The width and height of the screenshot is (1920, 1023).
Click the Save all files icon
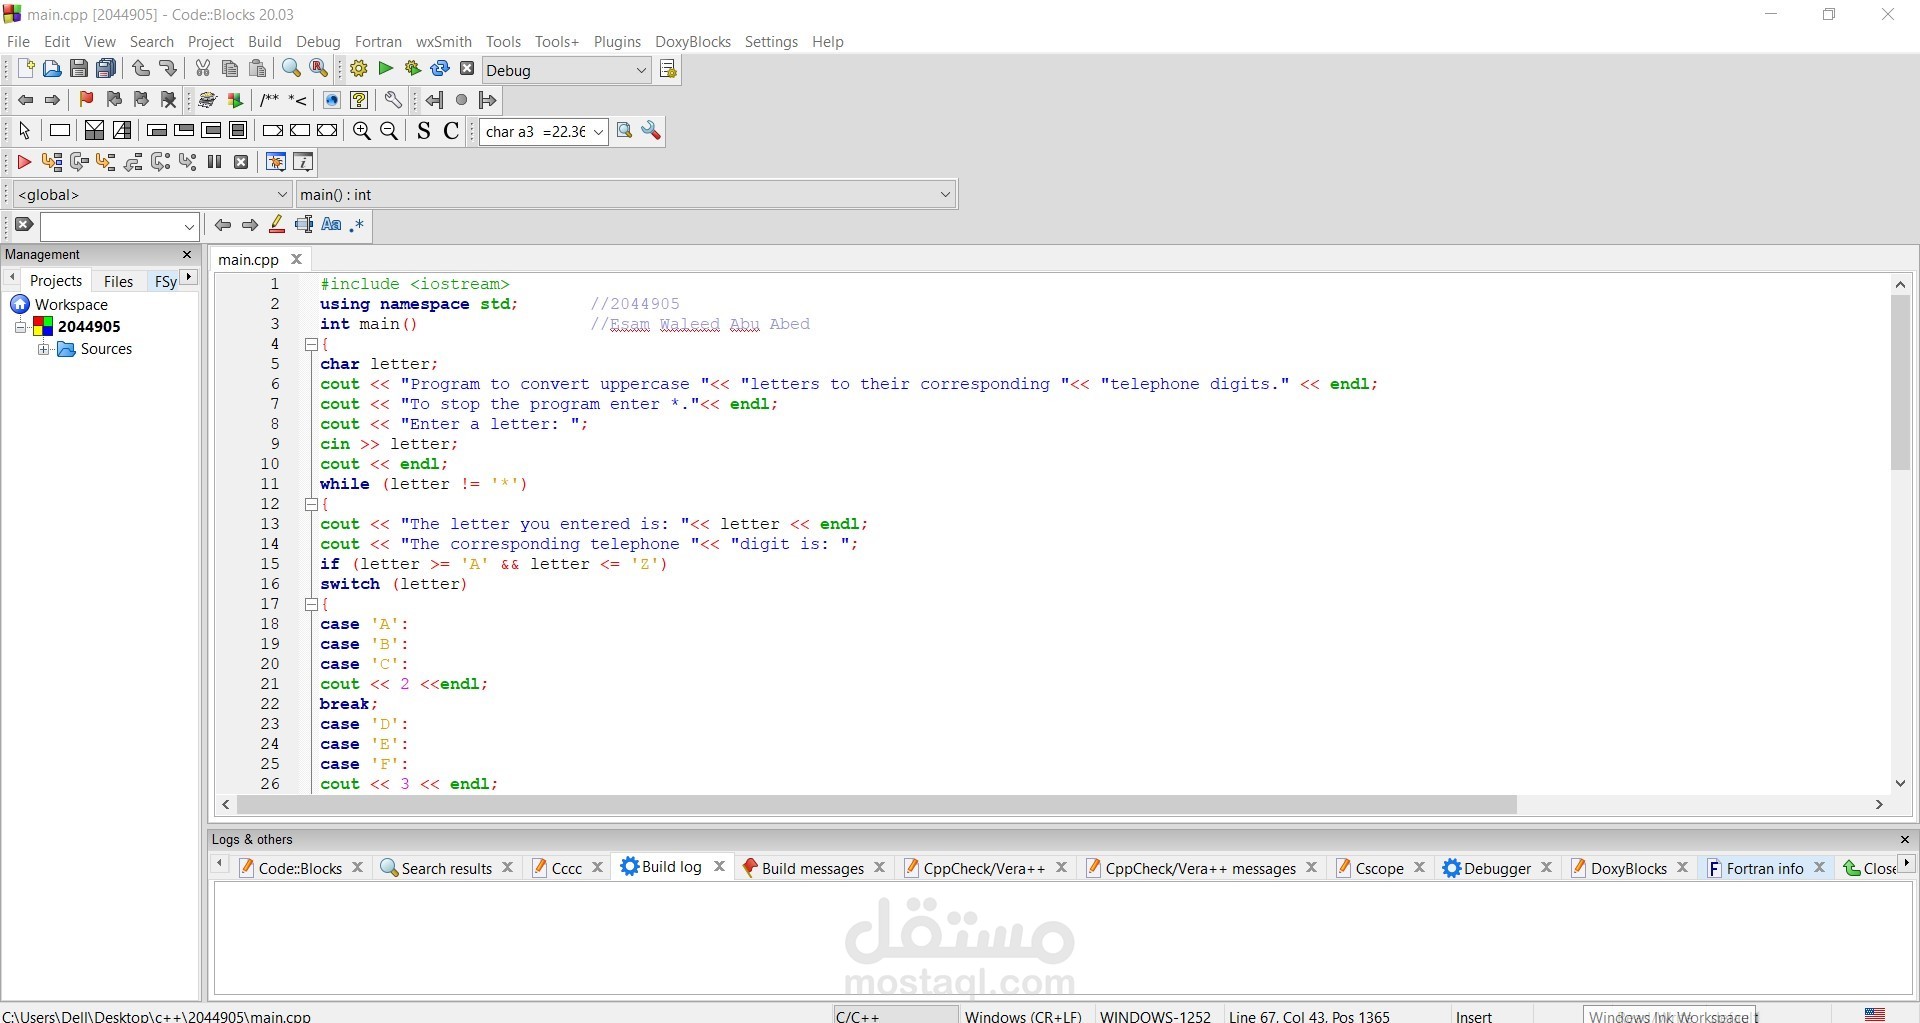[106, 69]
